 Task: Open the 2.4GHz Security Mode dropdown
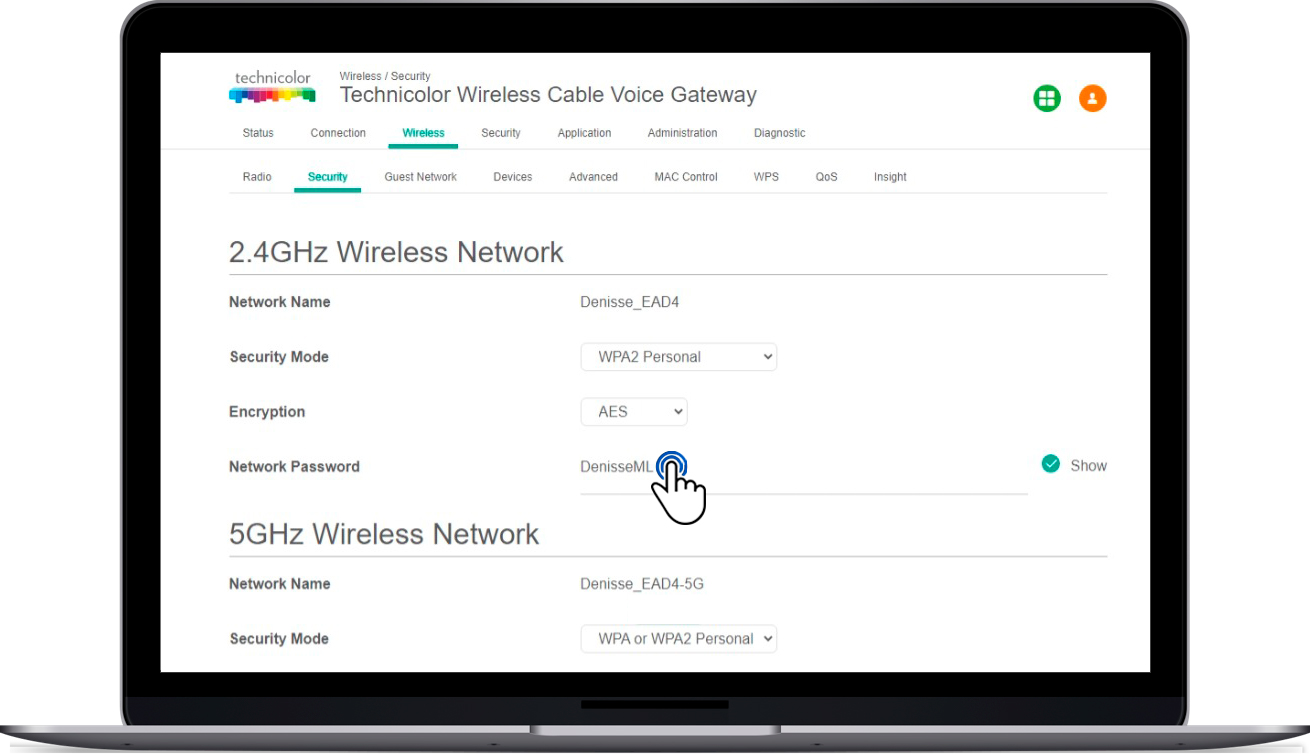click(x=679, y=357)
